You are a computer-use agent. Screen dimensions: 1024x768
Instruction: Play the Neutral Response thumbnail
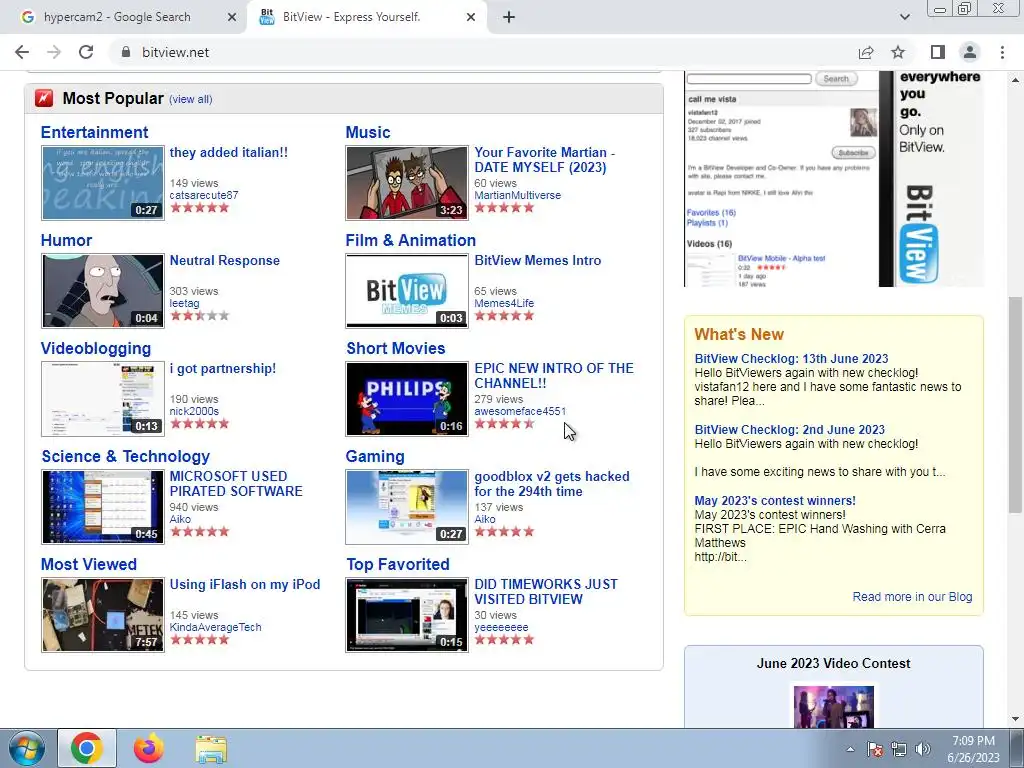point(103,291)
